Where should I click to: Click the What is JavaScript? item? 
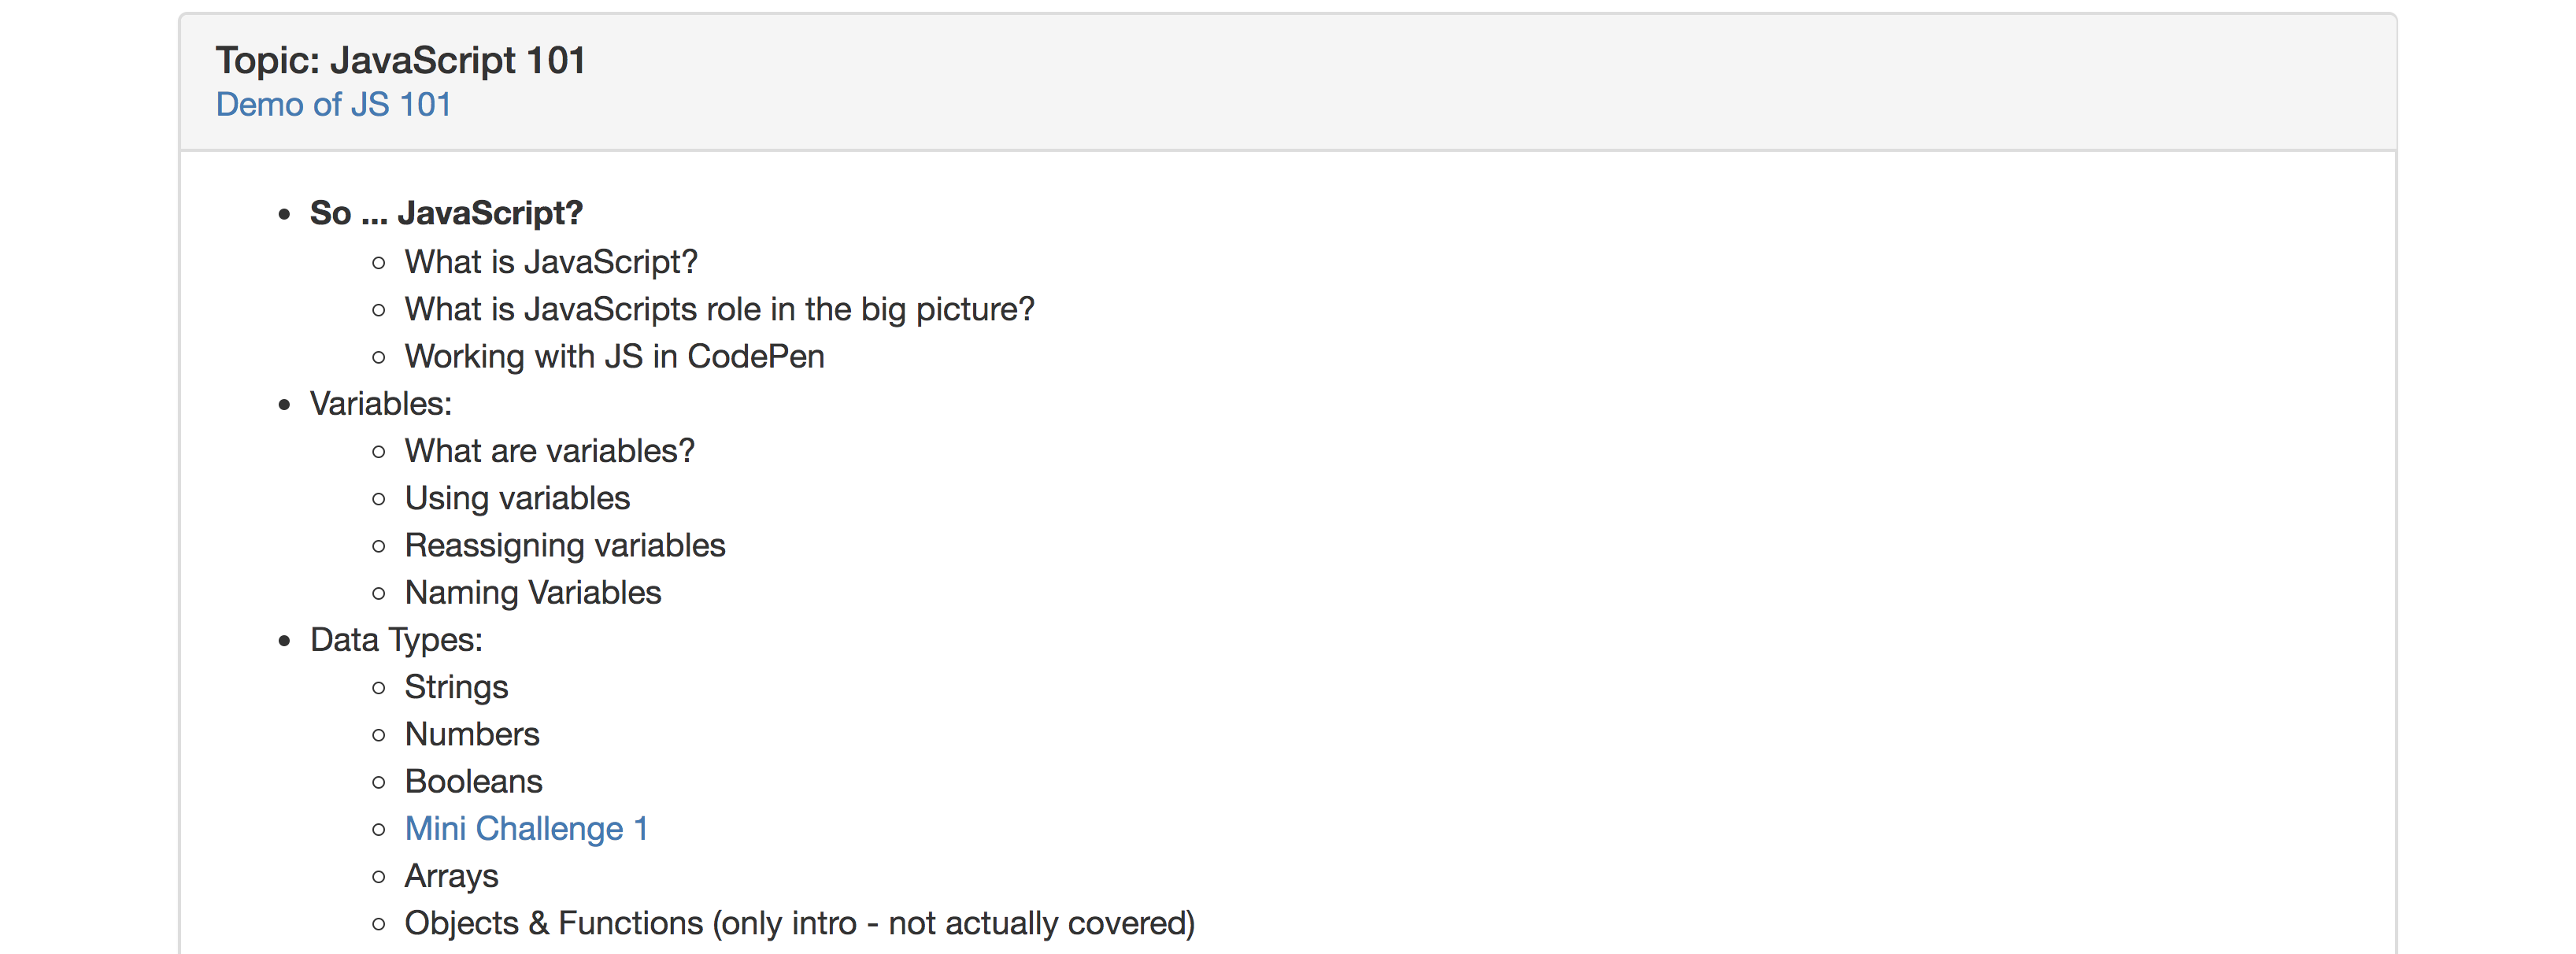[x=551, y=262]
